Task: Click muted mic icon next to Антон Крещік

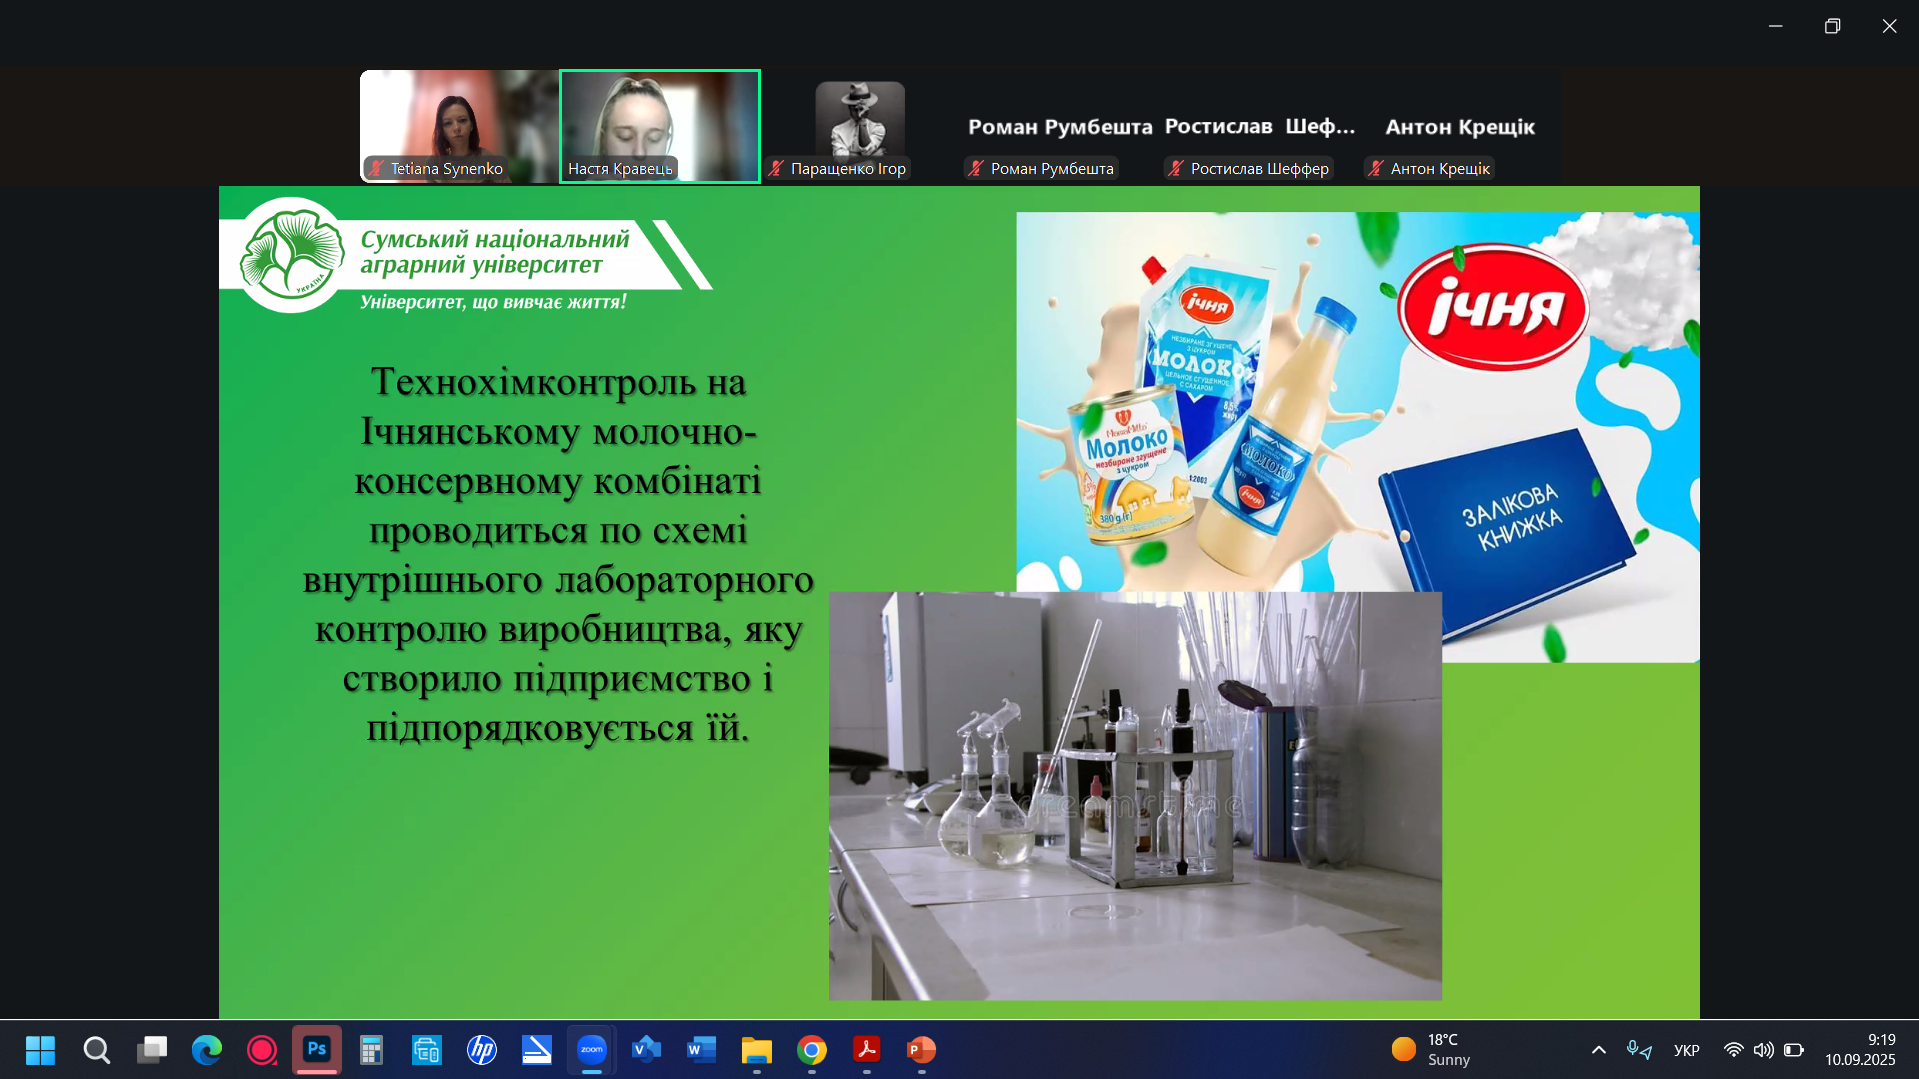Action: click(x=1377, y=168)
